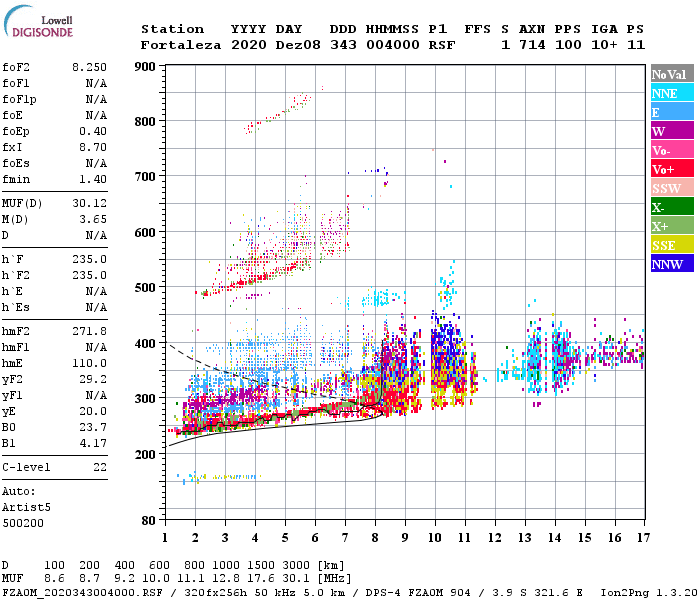The height and width of the screenshot is (600, 700).
Task: Click the 004000 time header value
Action: click(x=392, y=45)
